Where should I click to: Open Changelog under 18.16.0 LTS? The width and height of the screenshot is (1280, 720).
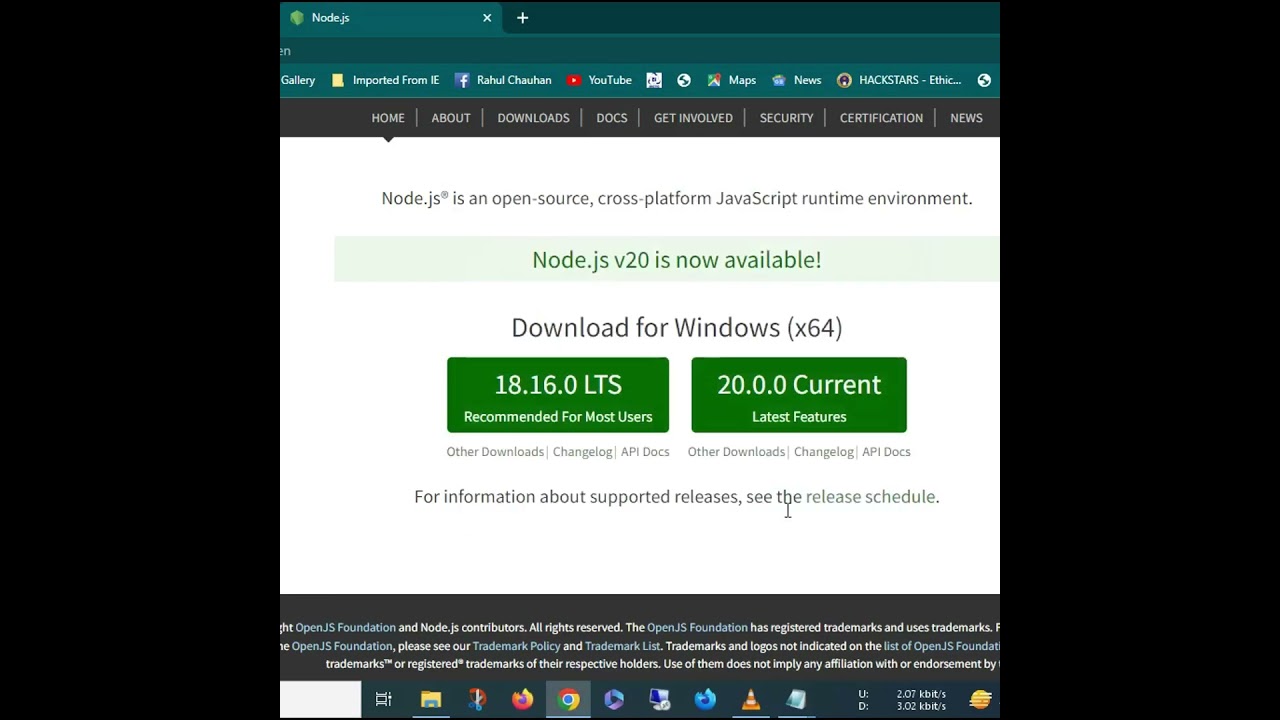[x=582, y=452]
